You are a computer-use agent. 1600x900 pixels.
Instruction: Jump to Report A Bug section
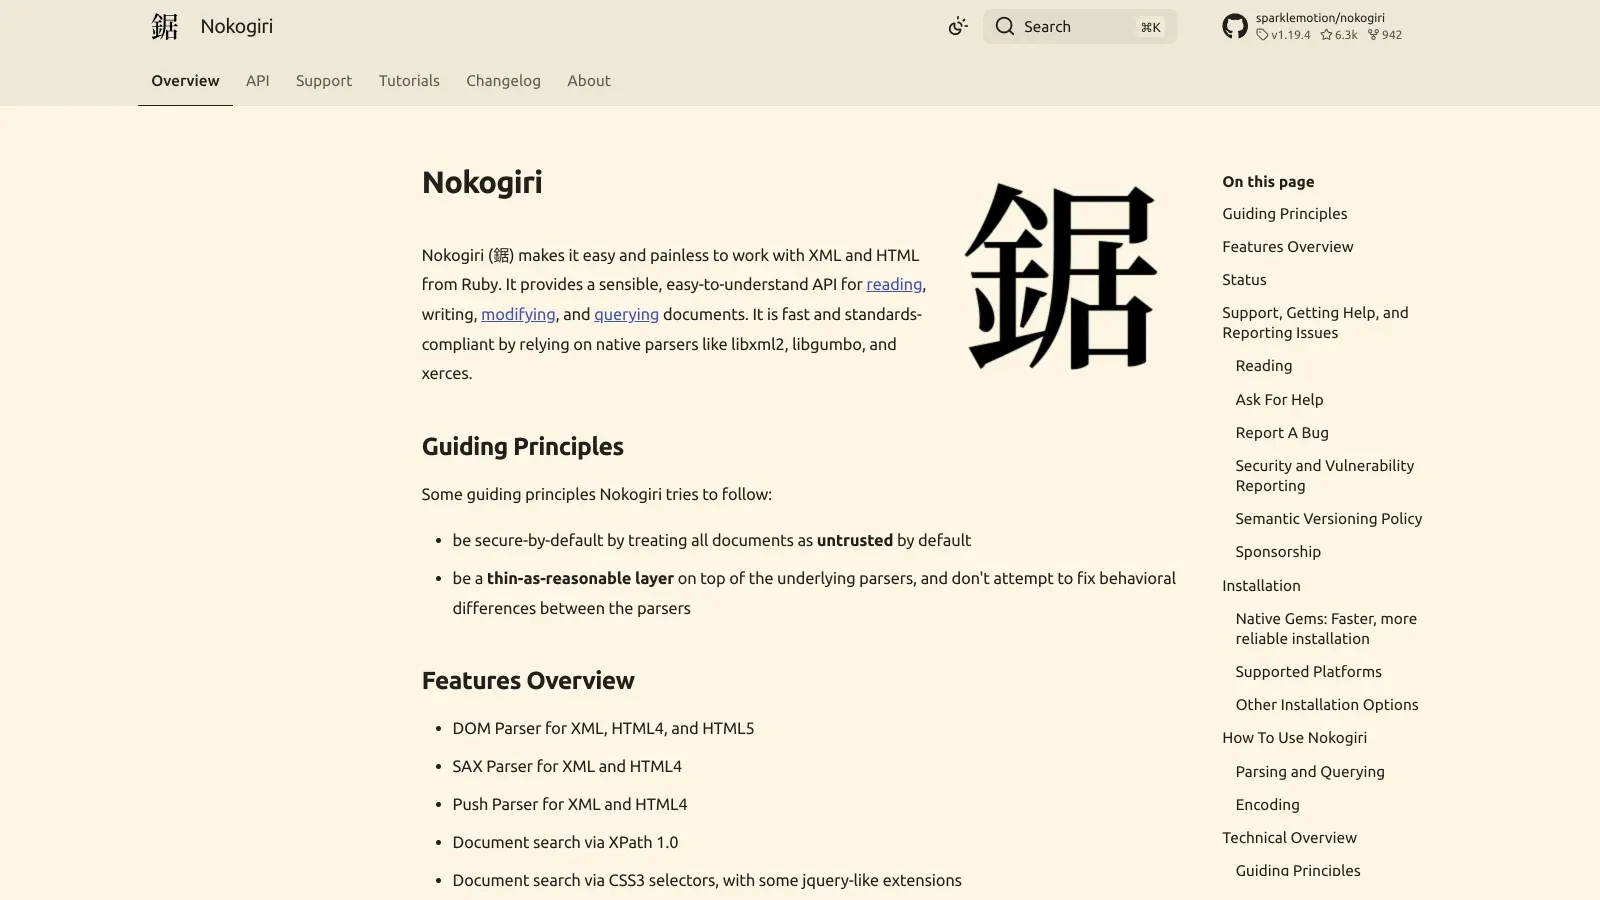[1282, 433]
